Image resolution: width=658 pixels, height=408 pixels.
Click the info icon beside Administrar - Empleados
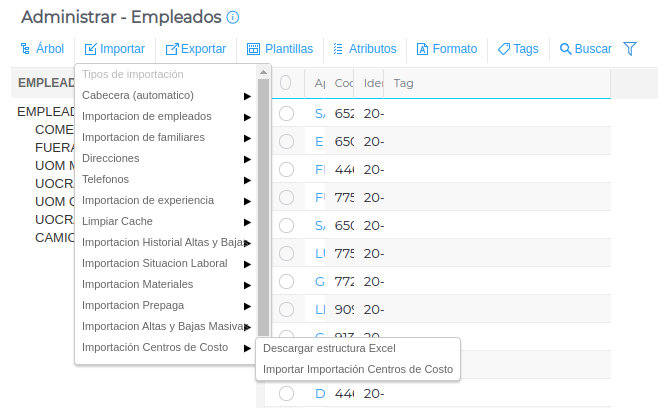(x=233, y=18)
